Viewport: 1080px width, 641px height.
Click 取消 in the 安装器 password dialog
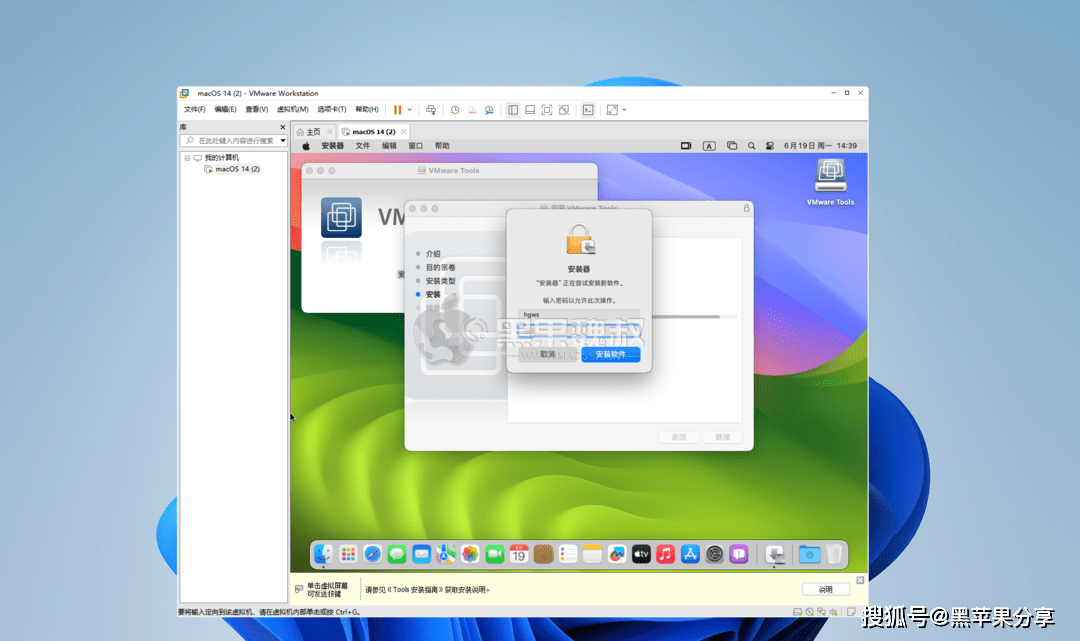(548, 354)
